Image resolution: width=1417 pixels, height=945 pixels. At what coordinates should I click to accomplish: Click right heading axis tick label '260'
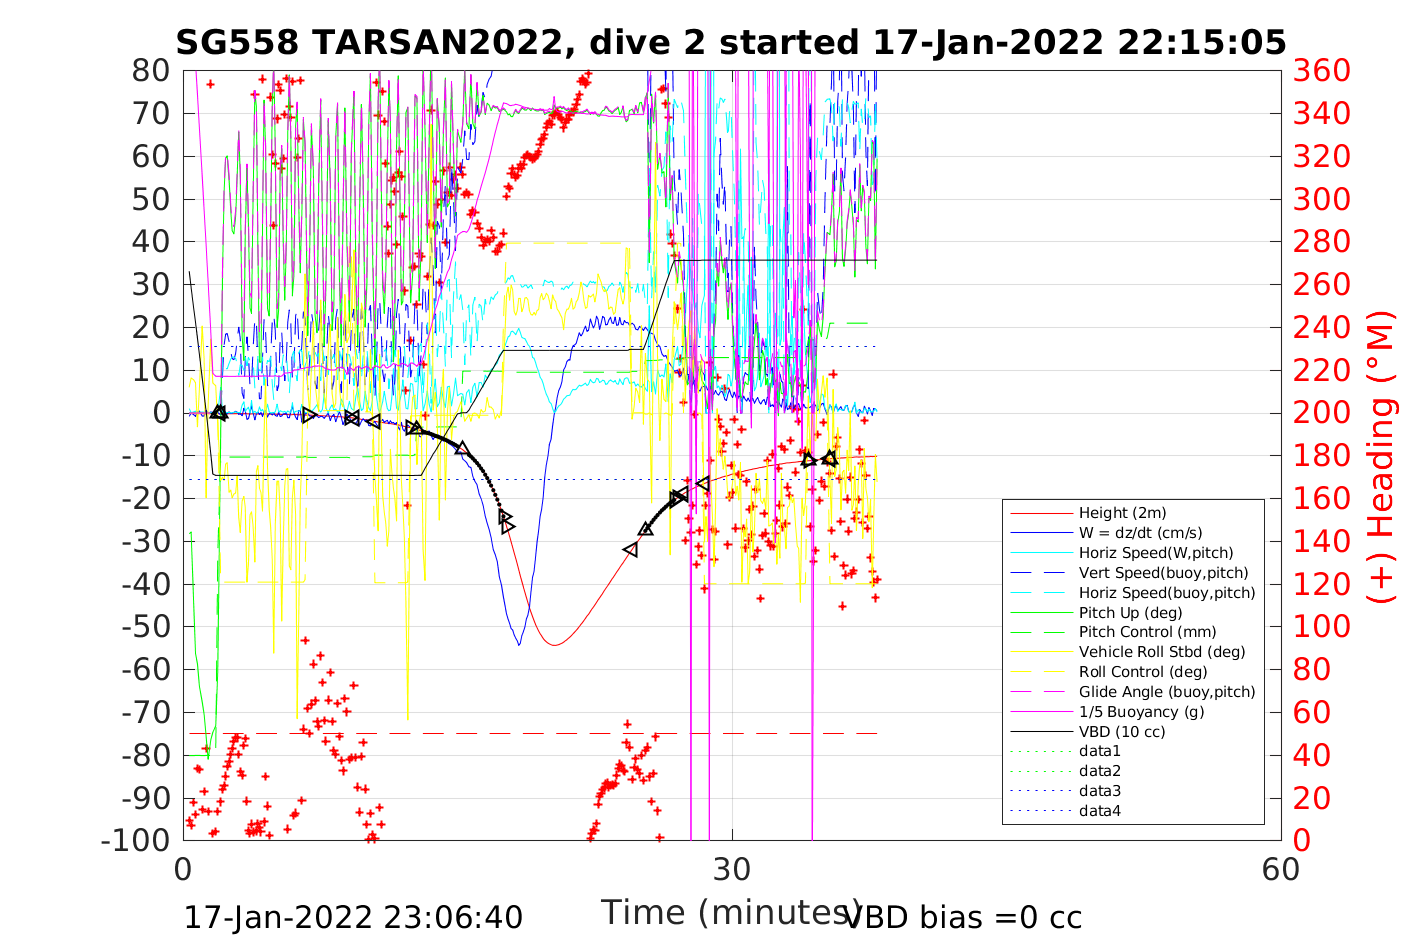[1322, 284]
